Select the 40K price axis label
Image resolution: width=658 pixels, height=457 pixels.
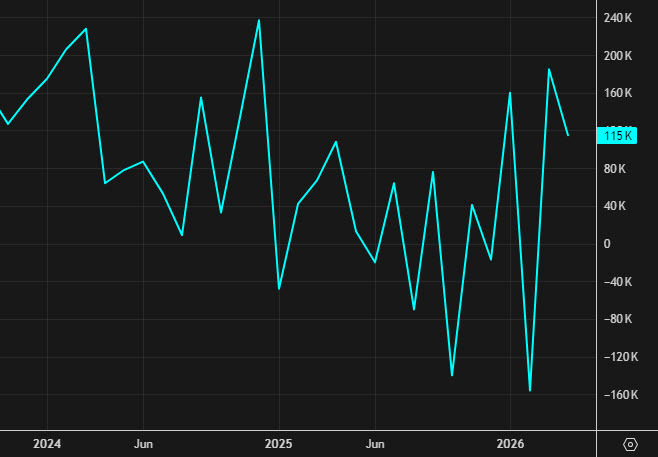(614, 206)
